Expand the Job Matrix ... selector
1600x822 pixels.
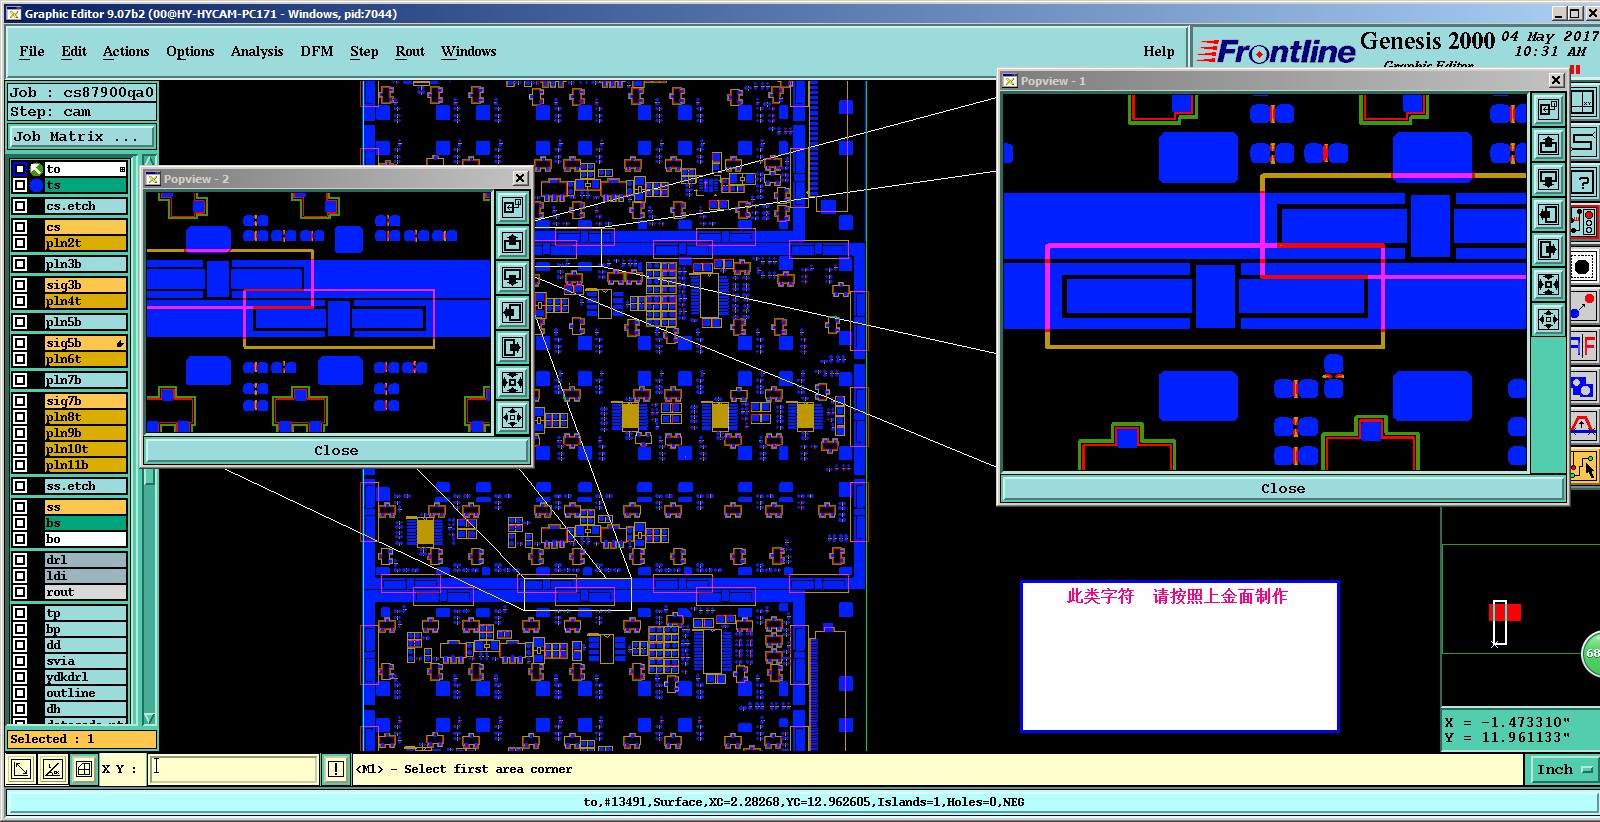pyautogui.click(x=82, y=136)
